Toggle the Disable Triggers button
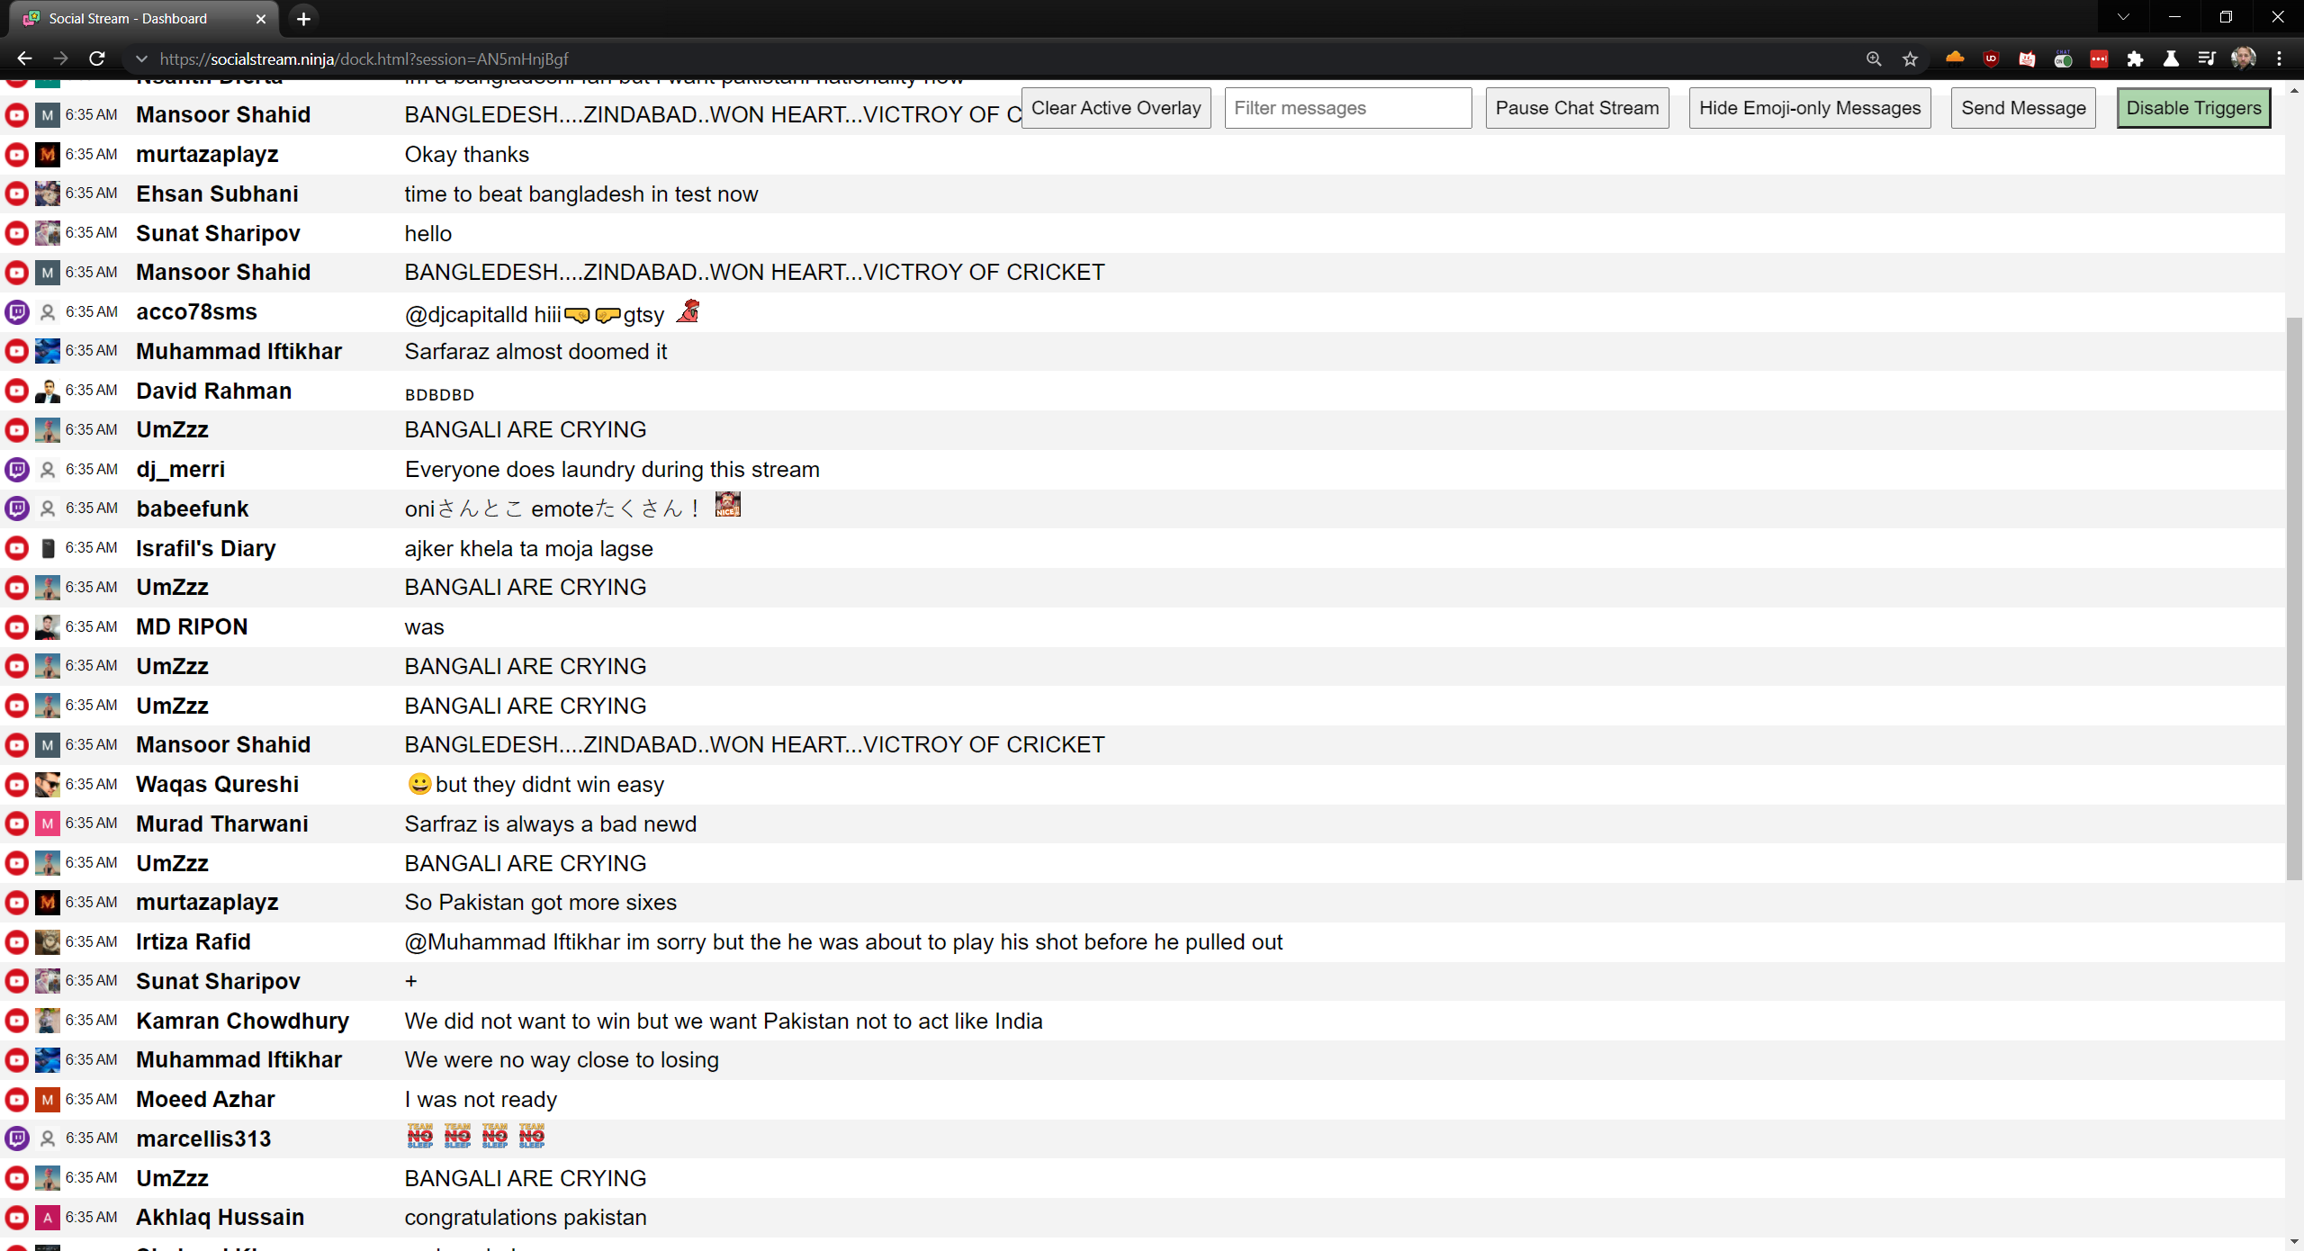Screen dimensions: 2304x1251 (x=2193, y=108)
